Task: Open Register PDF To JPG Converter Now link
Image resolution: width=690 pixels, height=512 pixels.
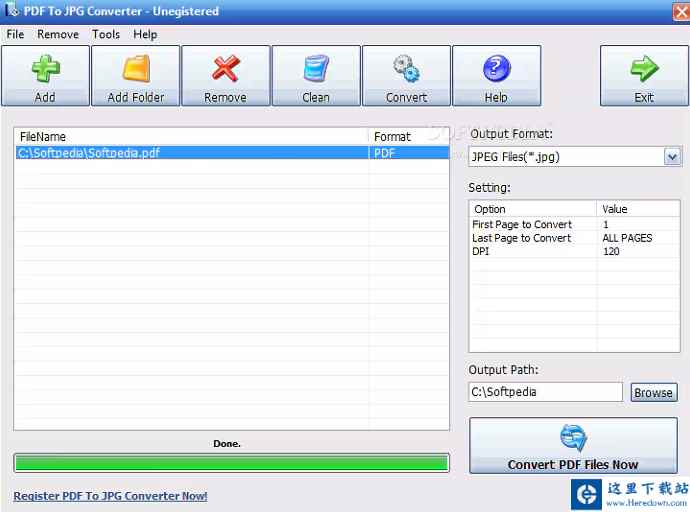Action: (x=110, y=496)
